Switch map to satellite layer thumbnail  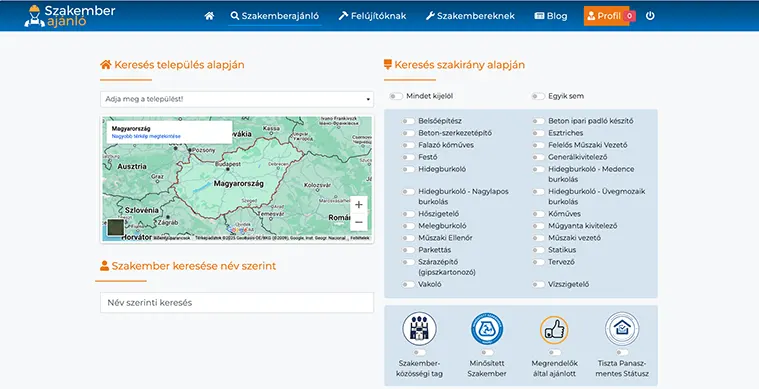(115, 227)
